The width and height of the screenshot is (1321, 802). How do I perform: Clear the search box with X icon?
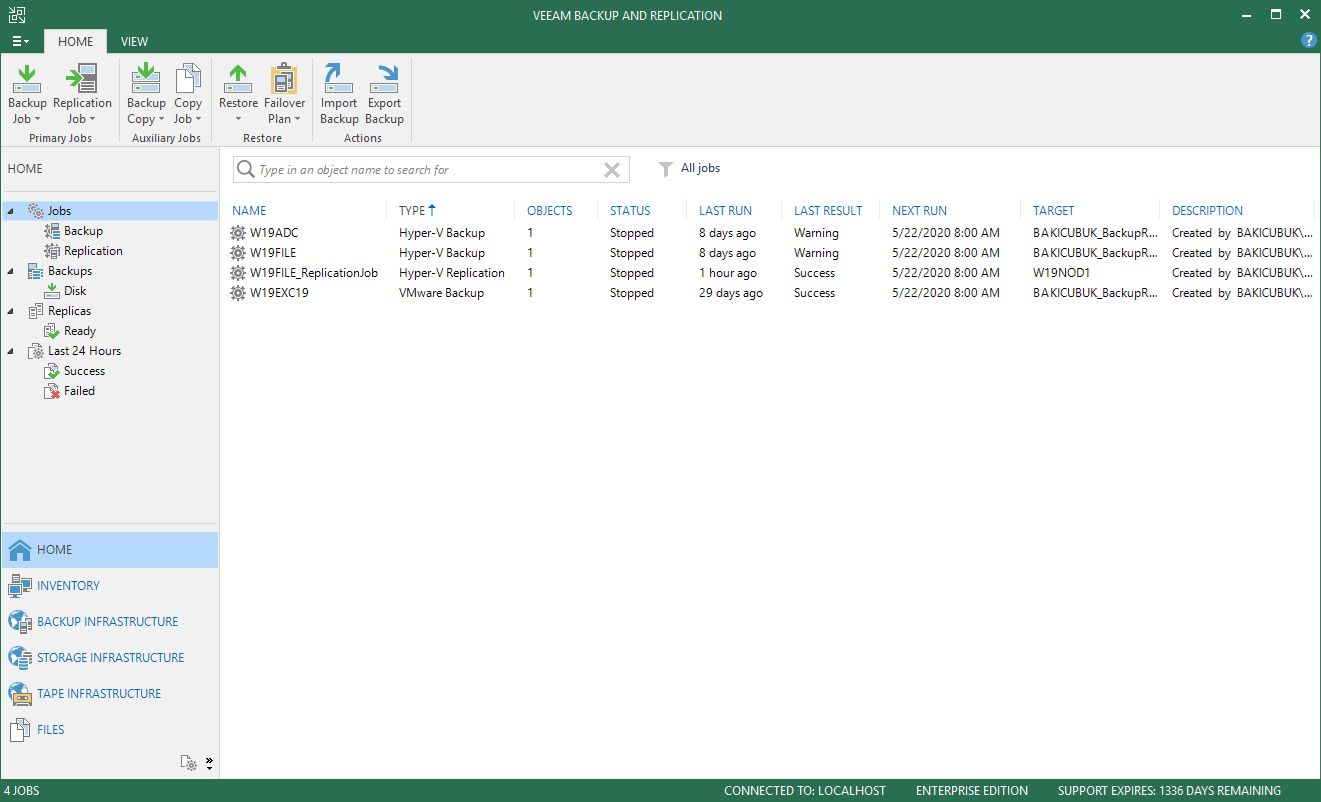click(x=612, y=170)
